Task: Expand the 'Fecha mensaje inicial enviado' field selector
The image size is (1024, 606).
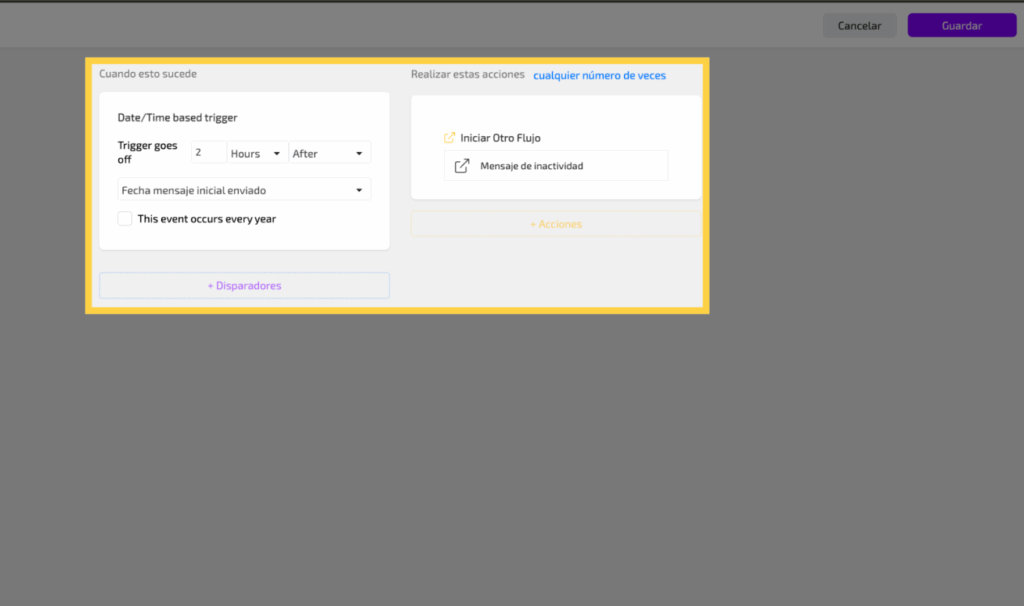Action: click(243, 190)
